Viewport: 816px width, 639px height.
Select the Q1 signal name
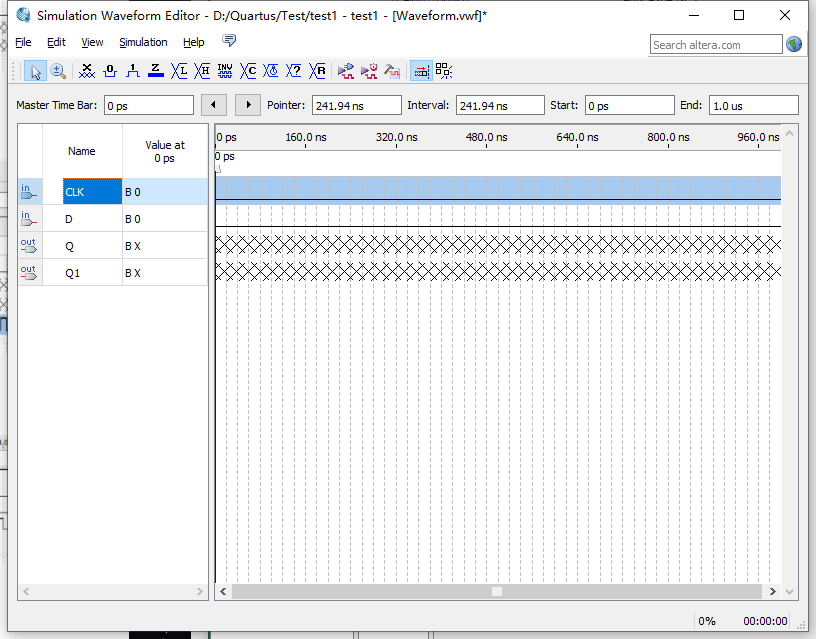72,273
